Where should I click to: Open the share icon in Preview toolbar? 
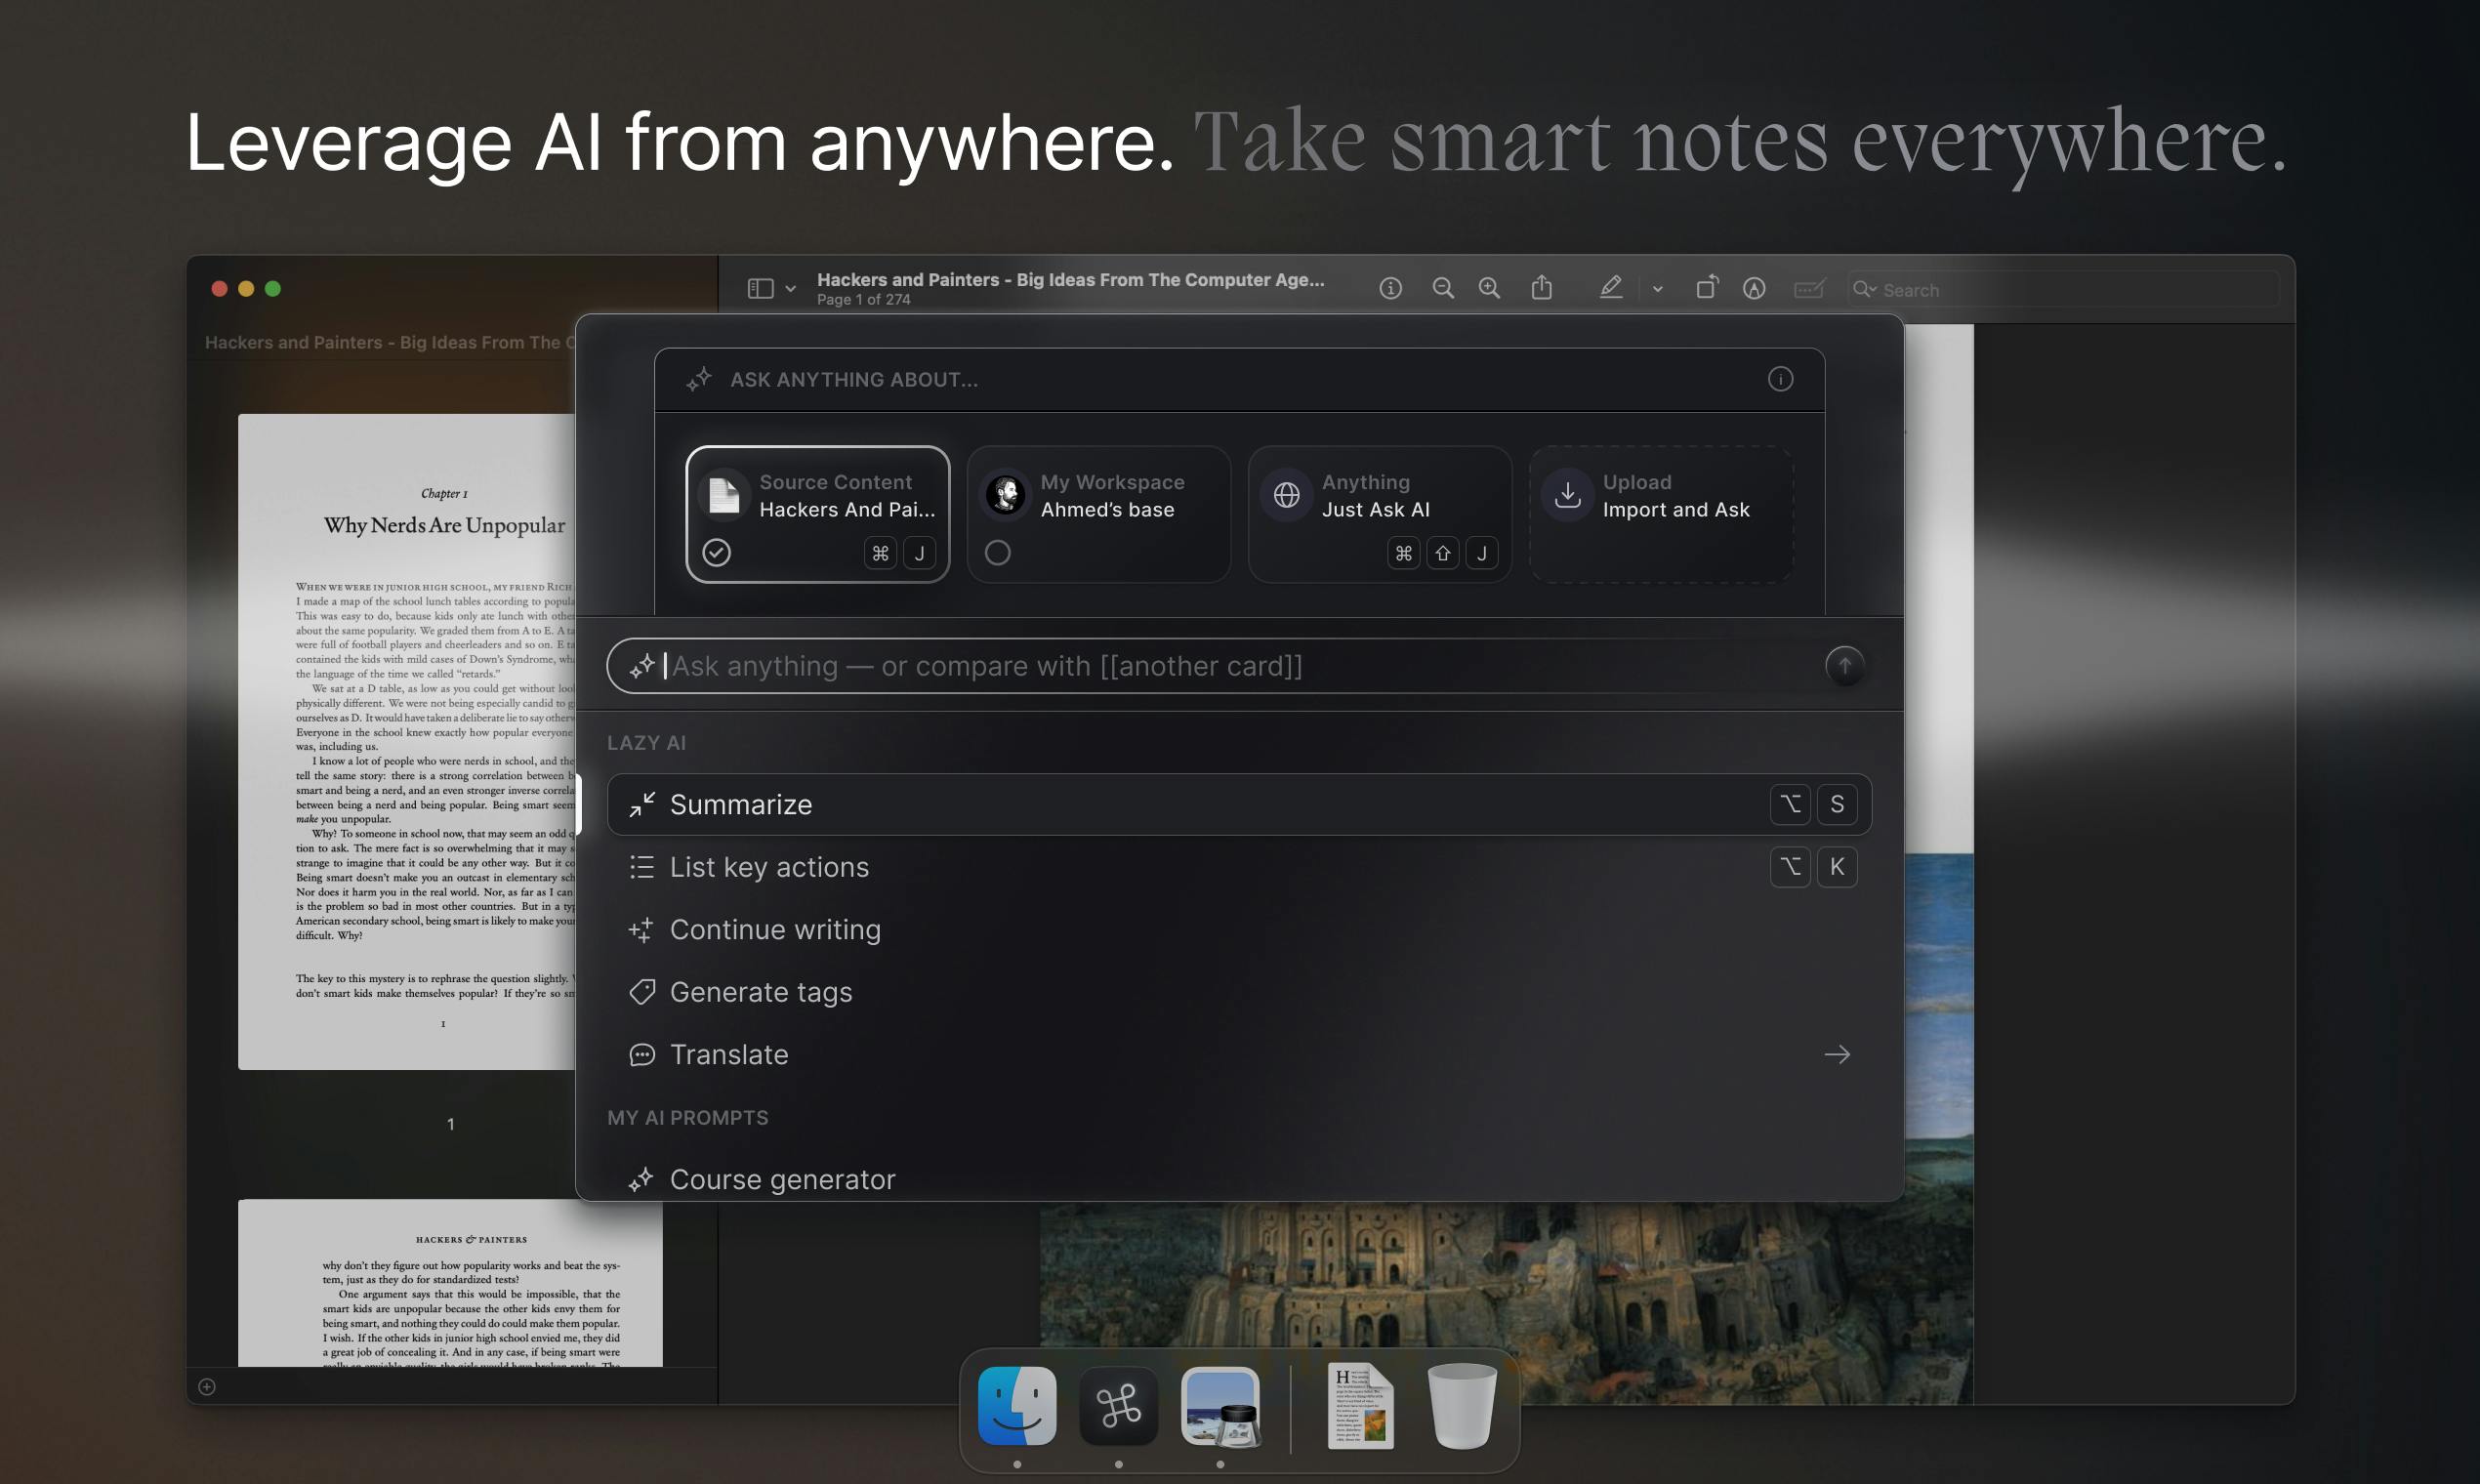(x=1542, y=287)
